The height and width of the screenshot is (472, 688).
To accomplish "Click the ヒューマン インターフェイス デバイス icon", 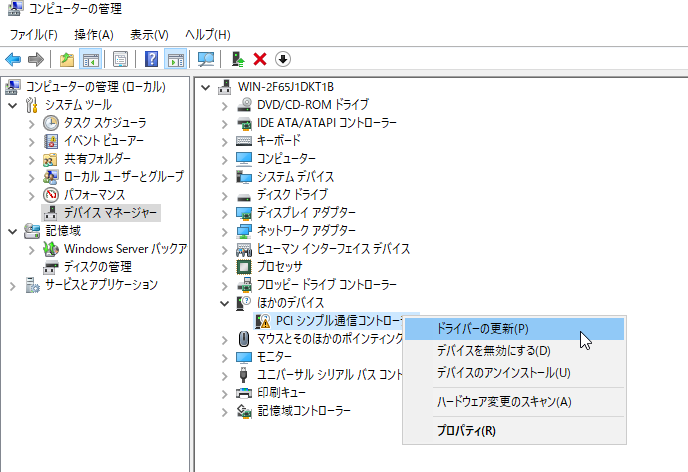I will (244, 249).
